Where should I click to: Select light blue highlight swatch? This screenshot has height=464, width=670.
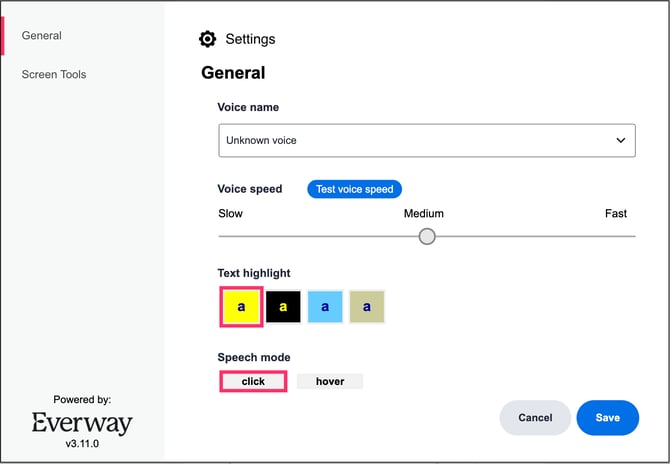pos(325,307)
